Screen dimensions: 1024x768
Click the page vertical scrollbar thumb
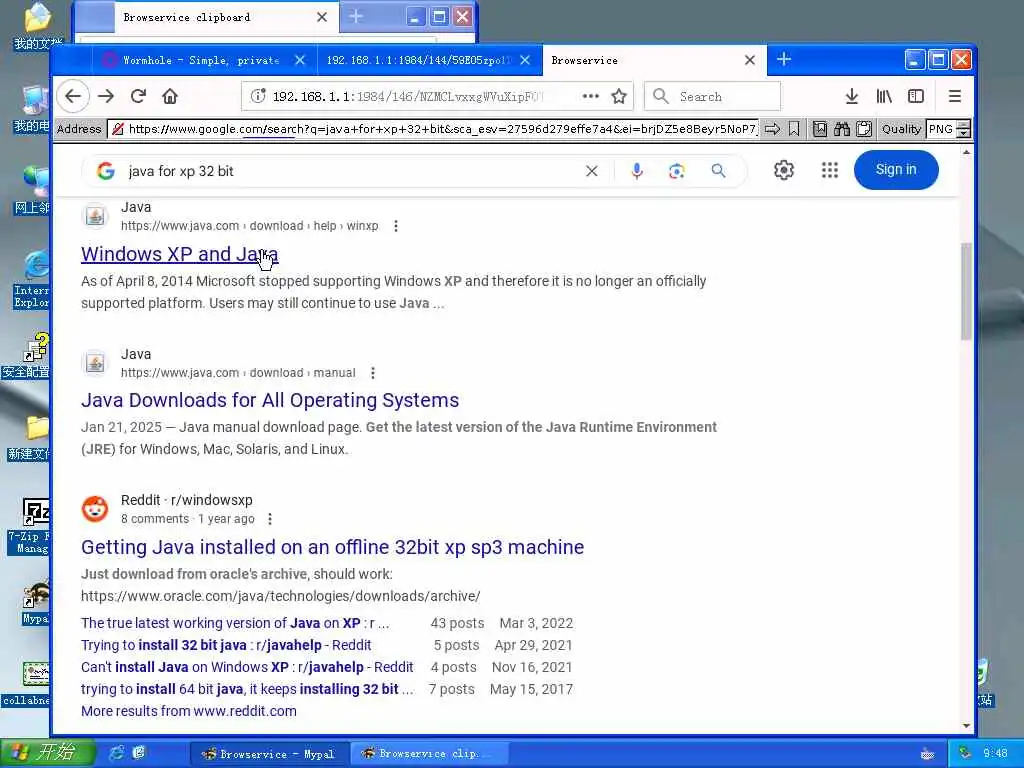click(x=966, y=291)
